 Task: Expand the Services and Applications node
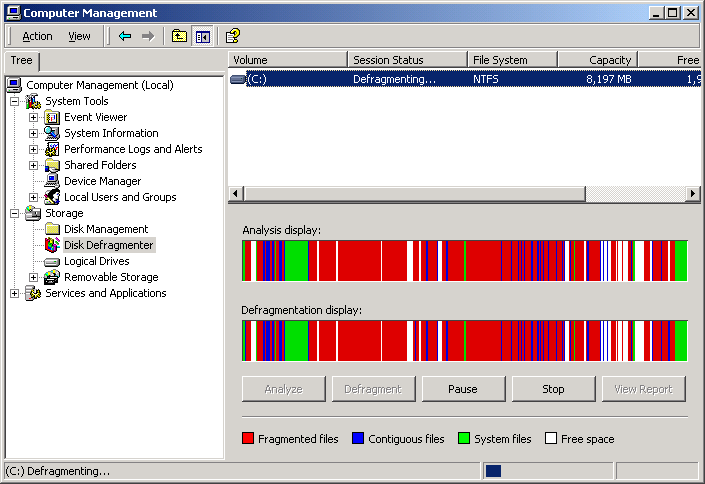(14, 293)
